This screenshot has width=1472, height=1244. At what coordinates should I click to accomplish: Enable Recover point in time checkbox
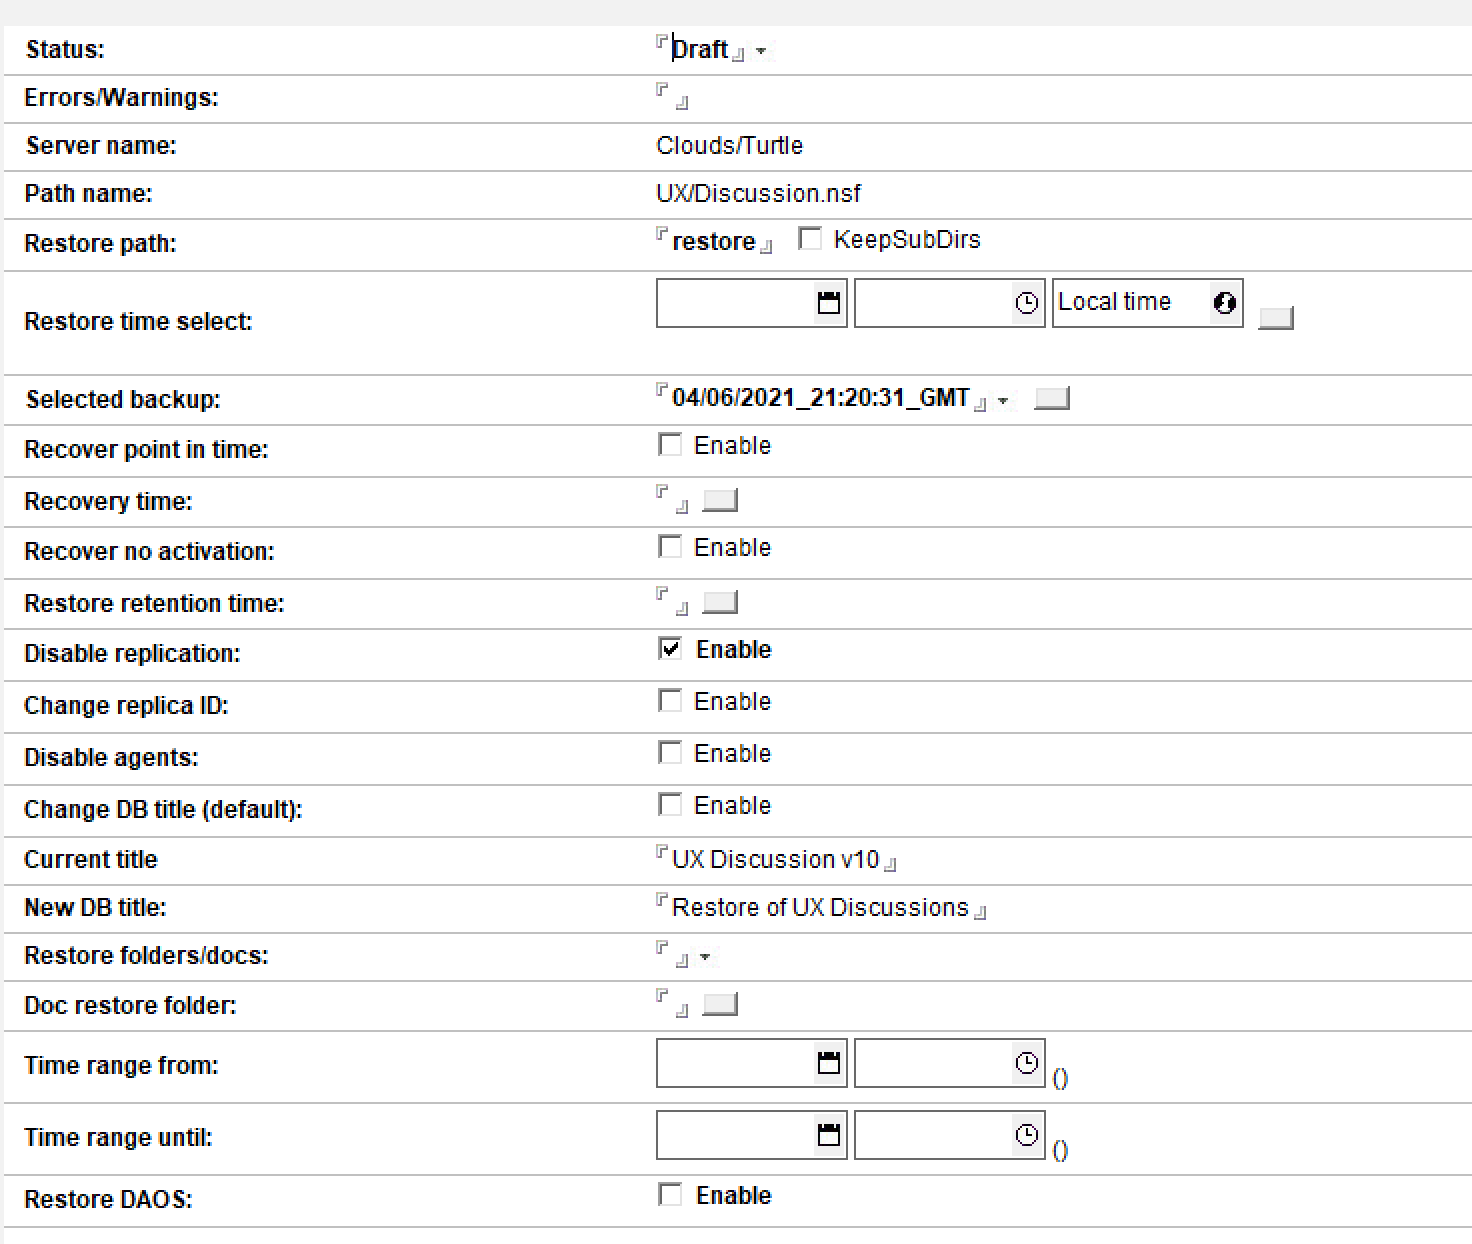click(x=670, y=445)
